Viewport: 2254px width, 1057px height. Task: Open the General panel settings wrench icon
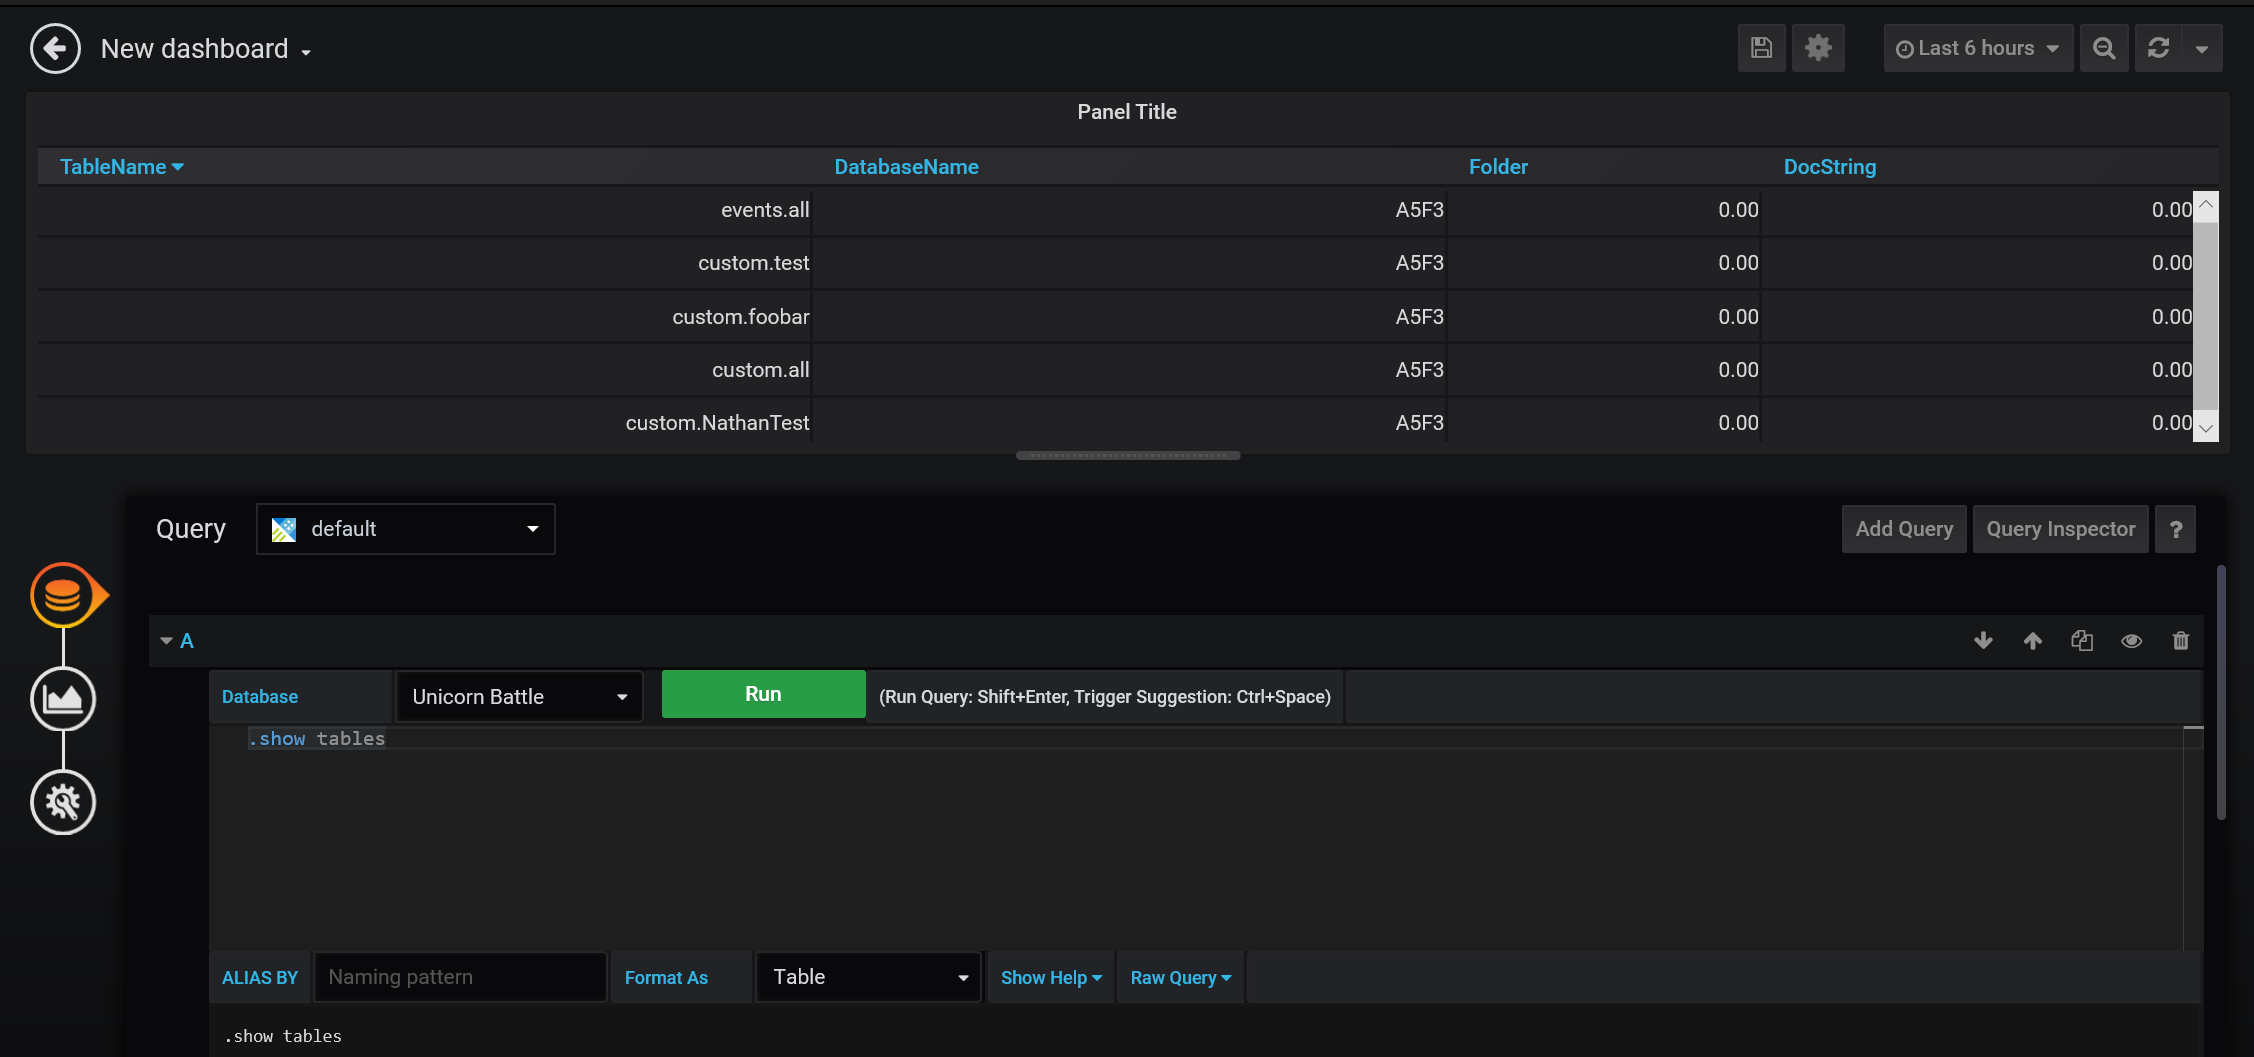tap(63, 801)
